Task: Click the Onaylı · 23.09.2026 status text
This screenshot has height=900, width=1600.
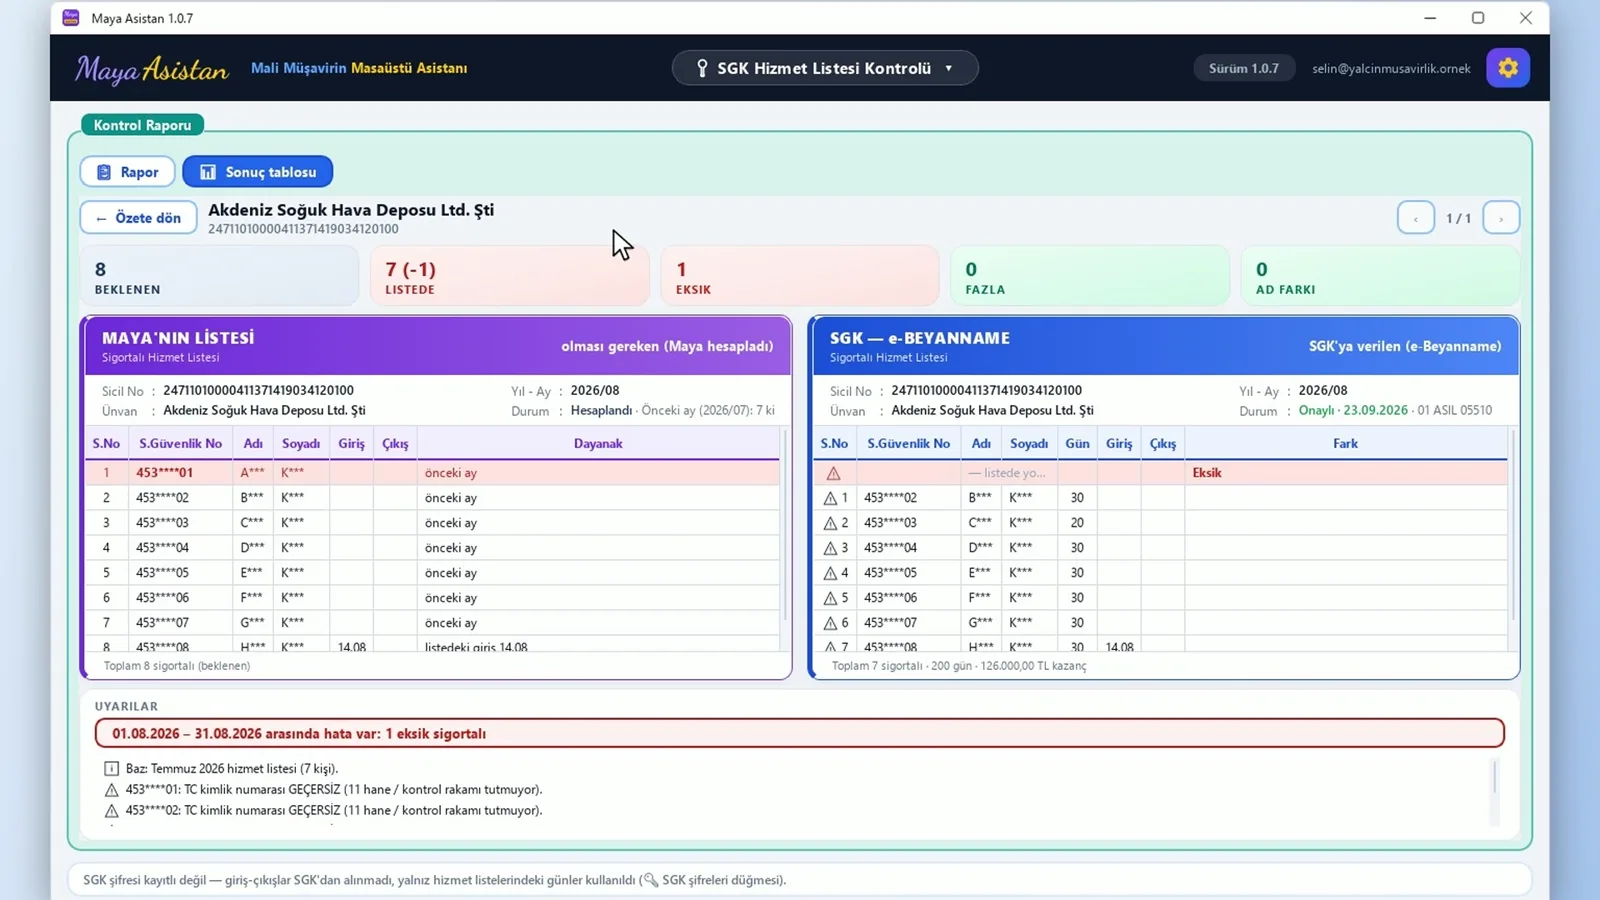Action: pyautogui.click(x=1353, y=410)
